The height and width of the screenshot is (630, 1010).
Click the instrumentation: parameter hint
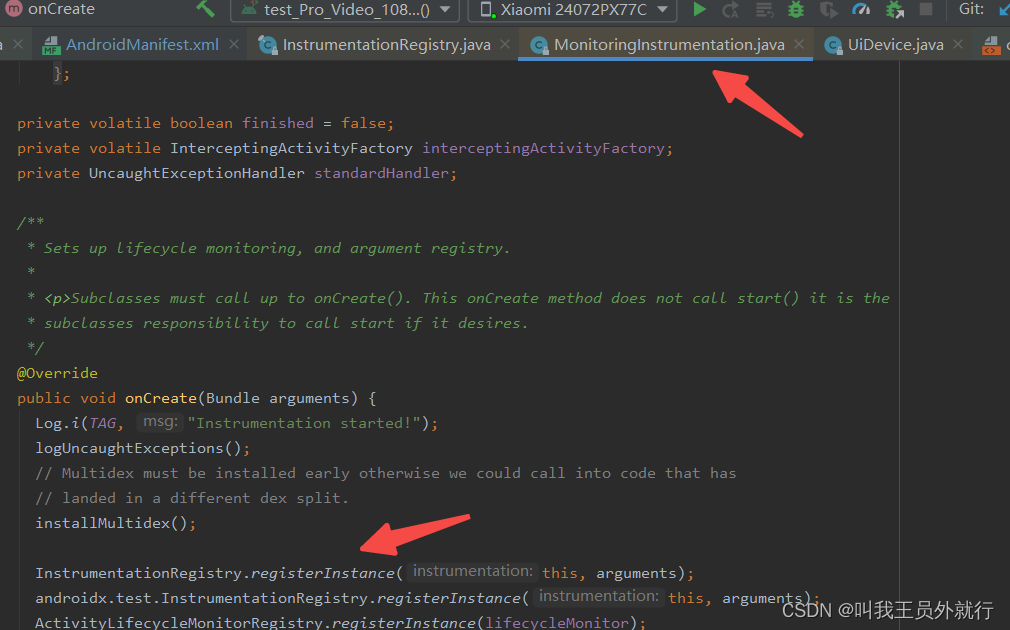pos(471,570)
